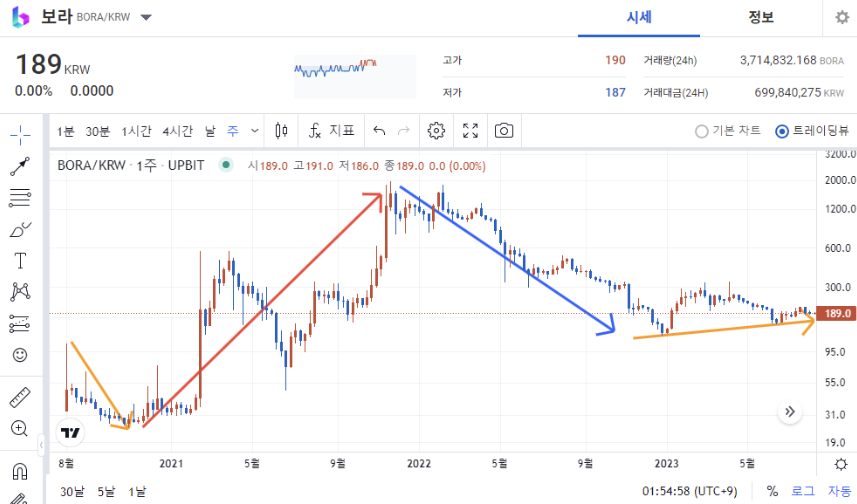Toggle percent scale mode

tap(772, 491)
